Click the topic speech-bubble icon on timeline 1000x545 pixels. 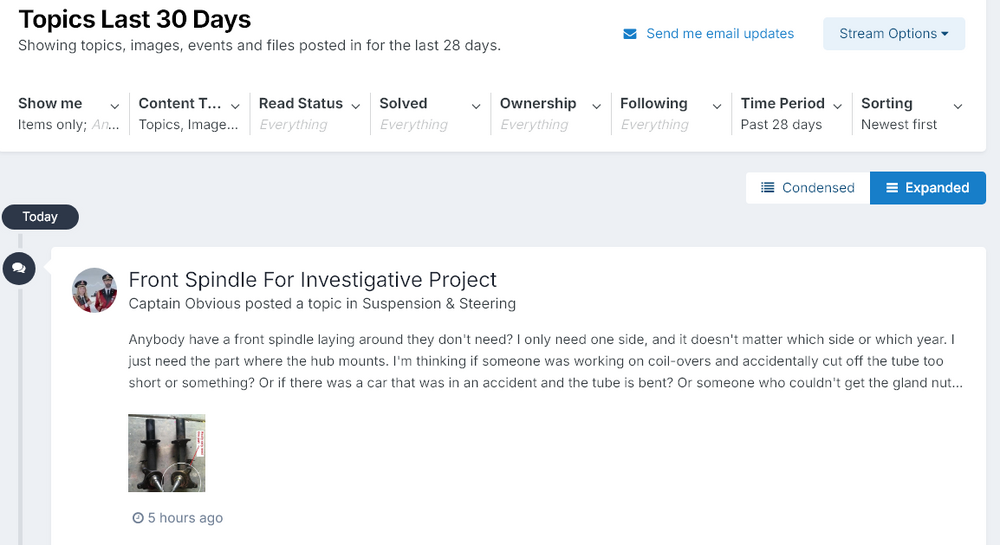(19, 268)
